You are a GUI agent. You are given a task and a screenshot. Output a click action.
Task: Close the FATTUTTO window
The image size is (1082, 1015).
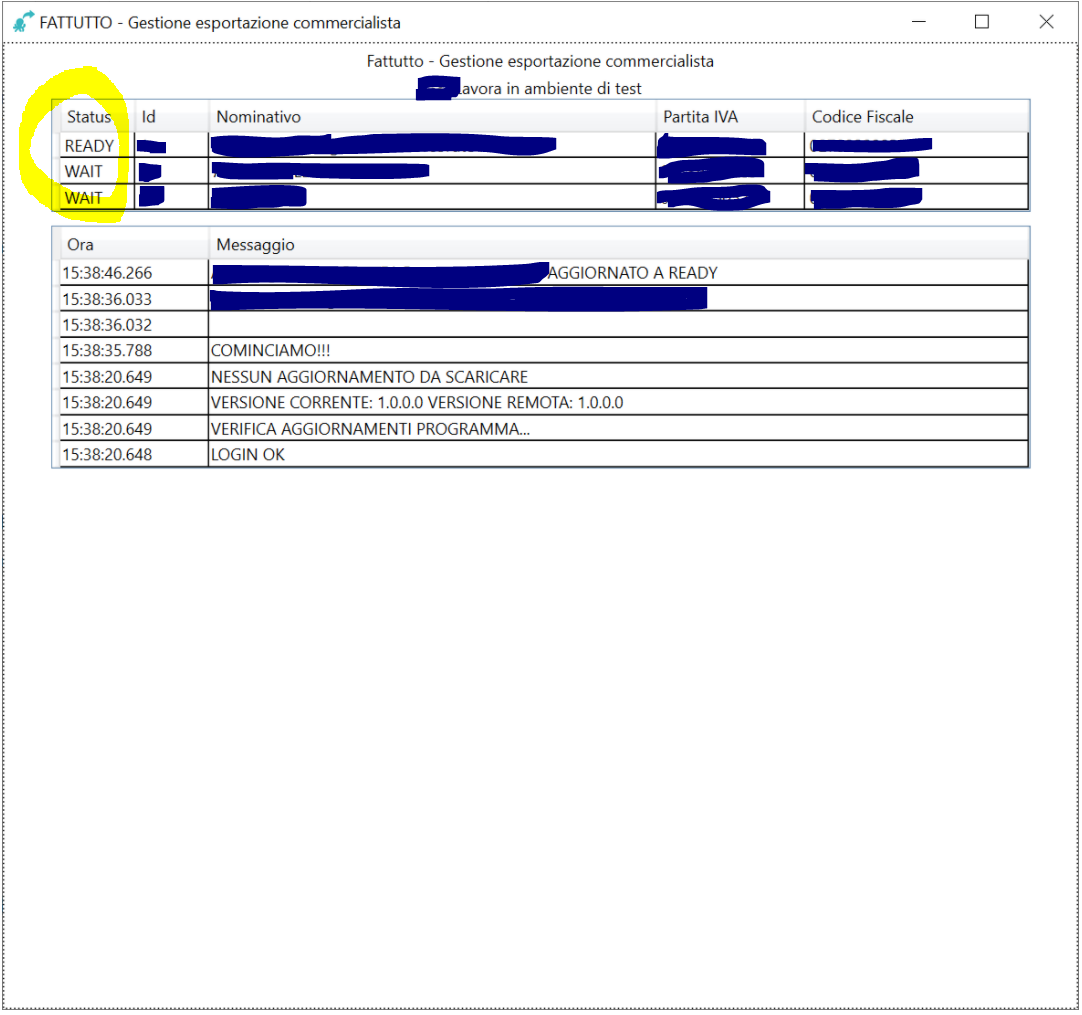1045,22
